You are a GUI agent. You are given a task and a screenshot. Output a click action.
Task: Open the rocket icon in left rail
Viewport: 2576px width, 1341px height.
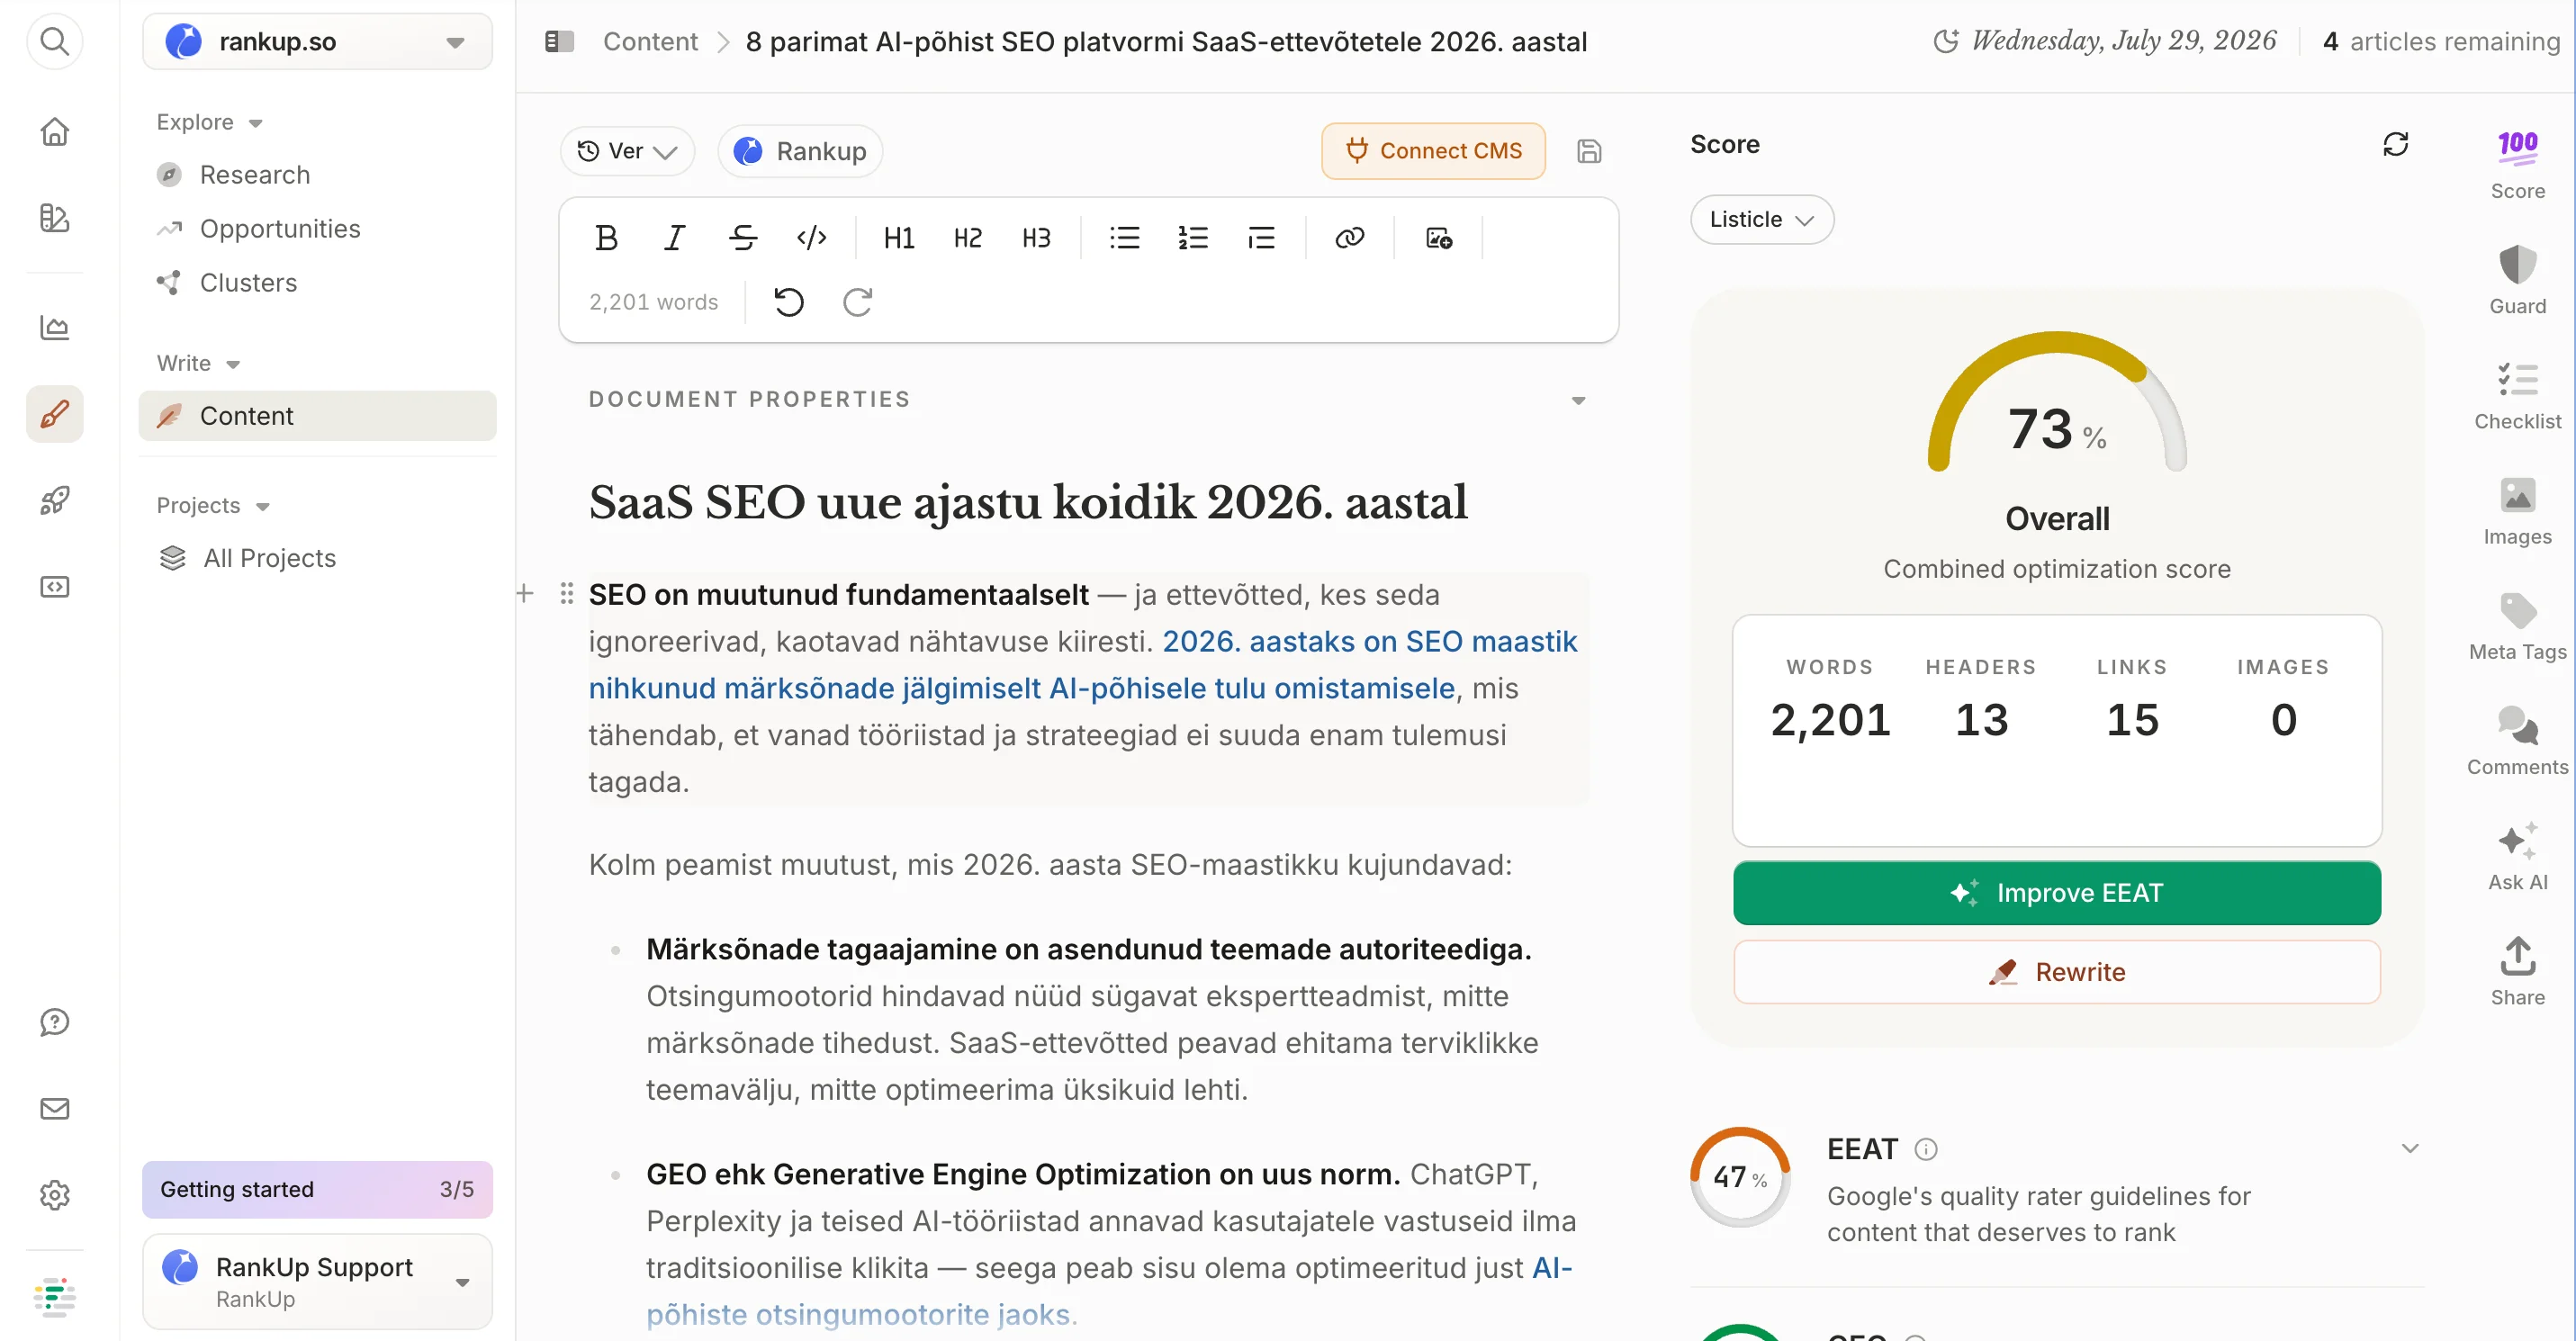pyautogui.click(x=54, y=500)
